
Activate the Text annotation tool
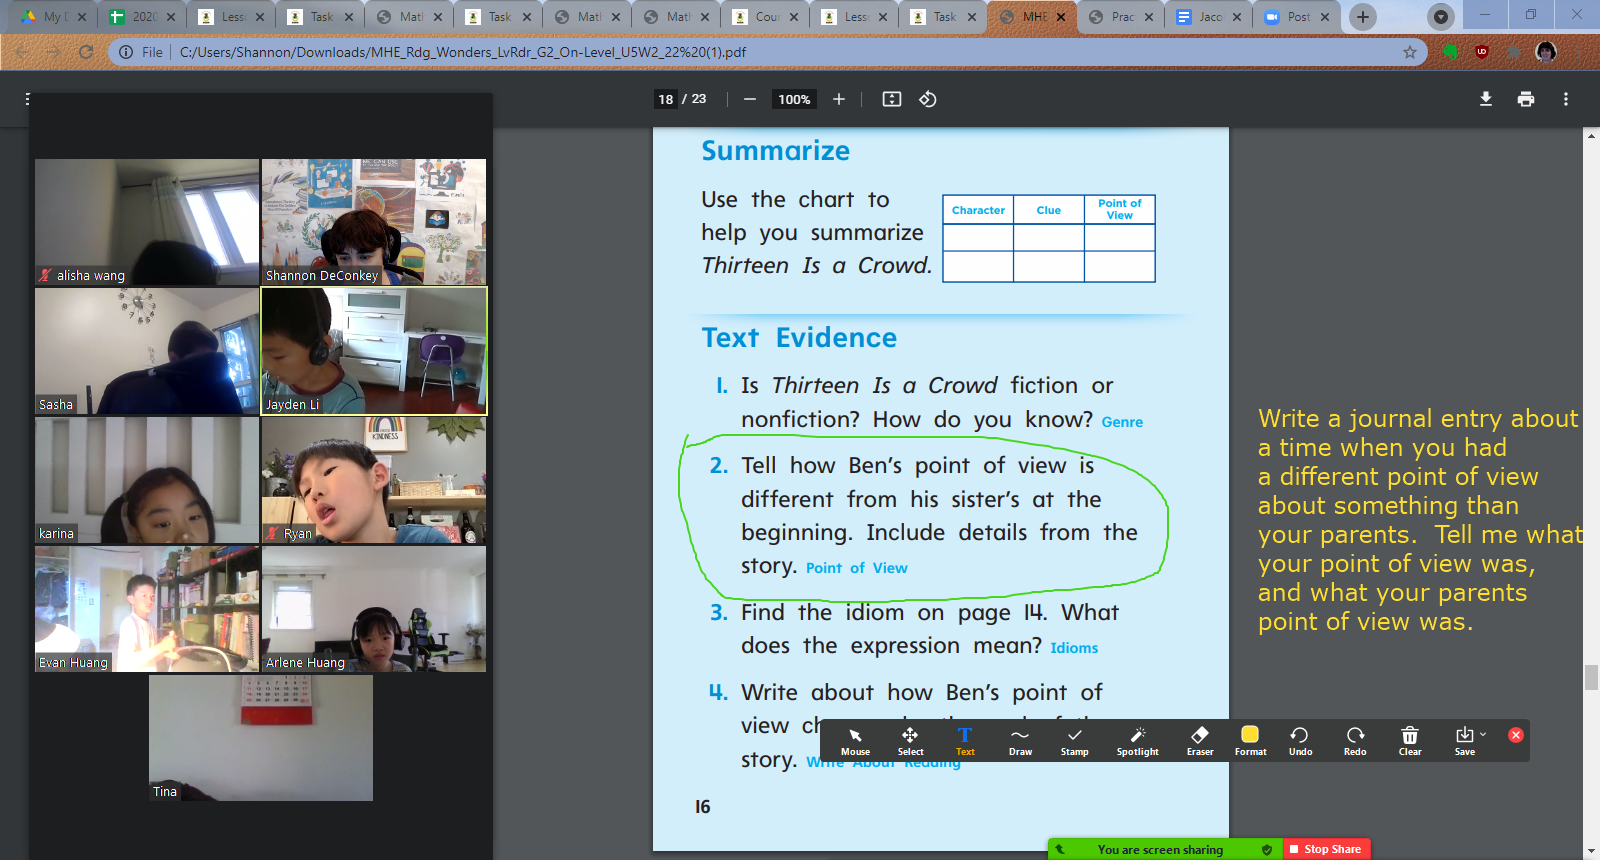[x=965, y=741]
